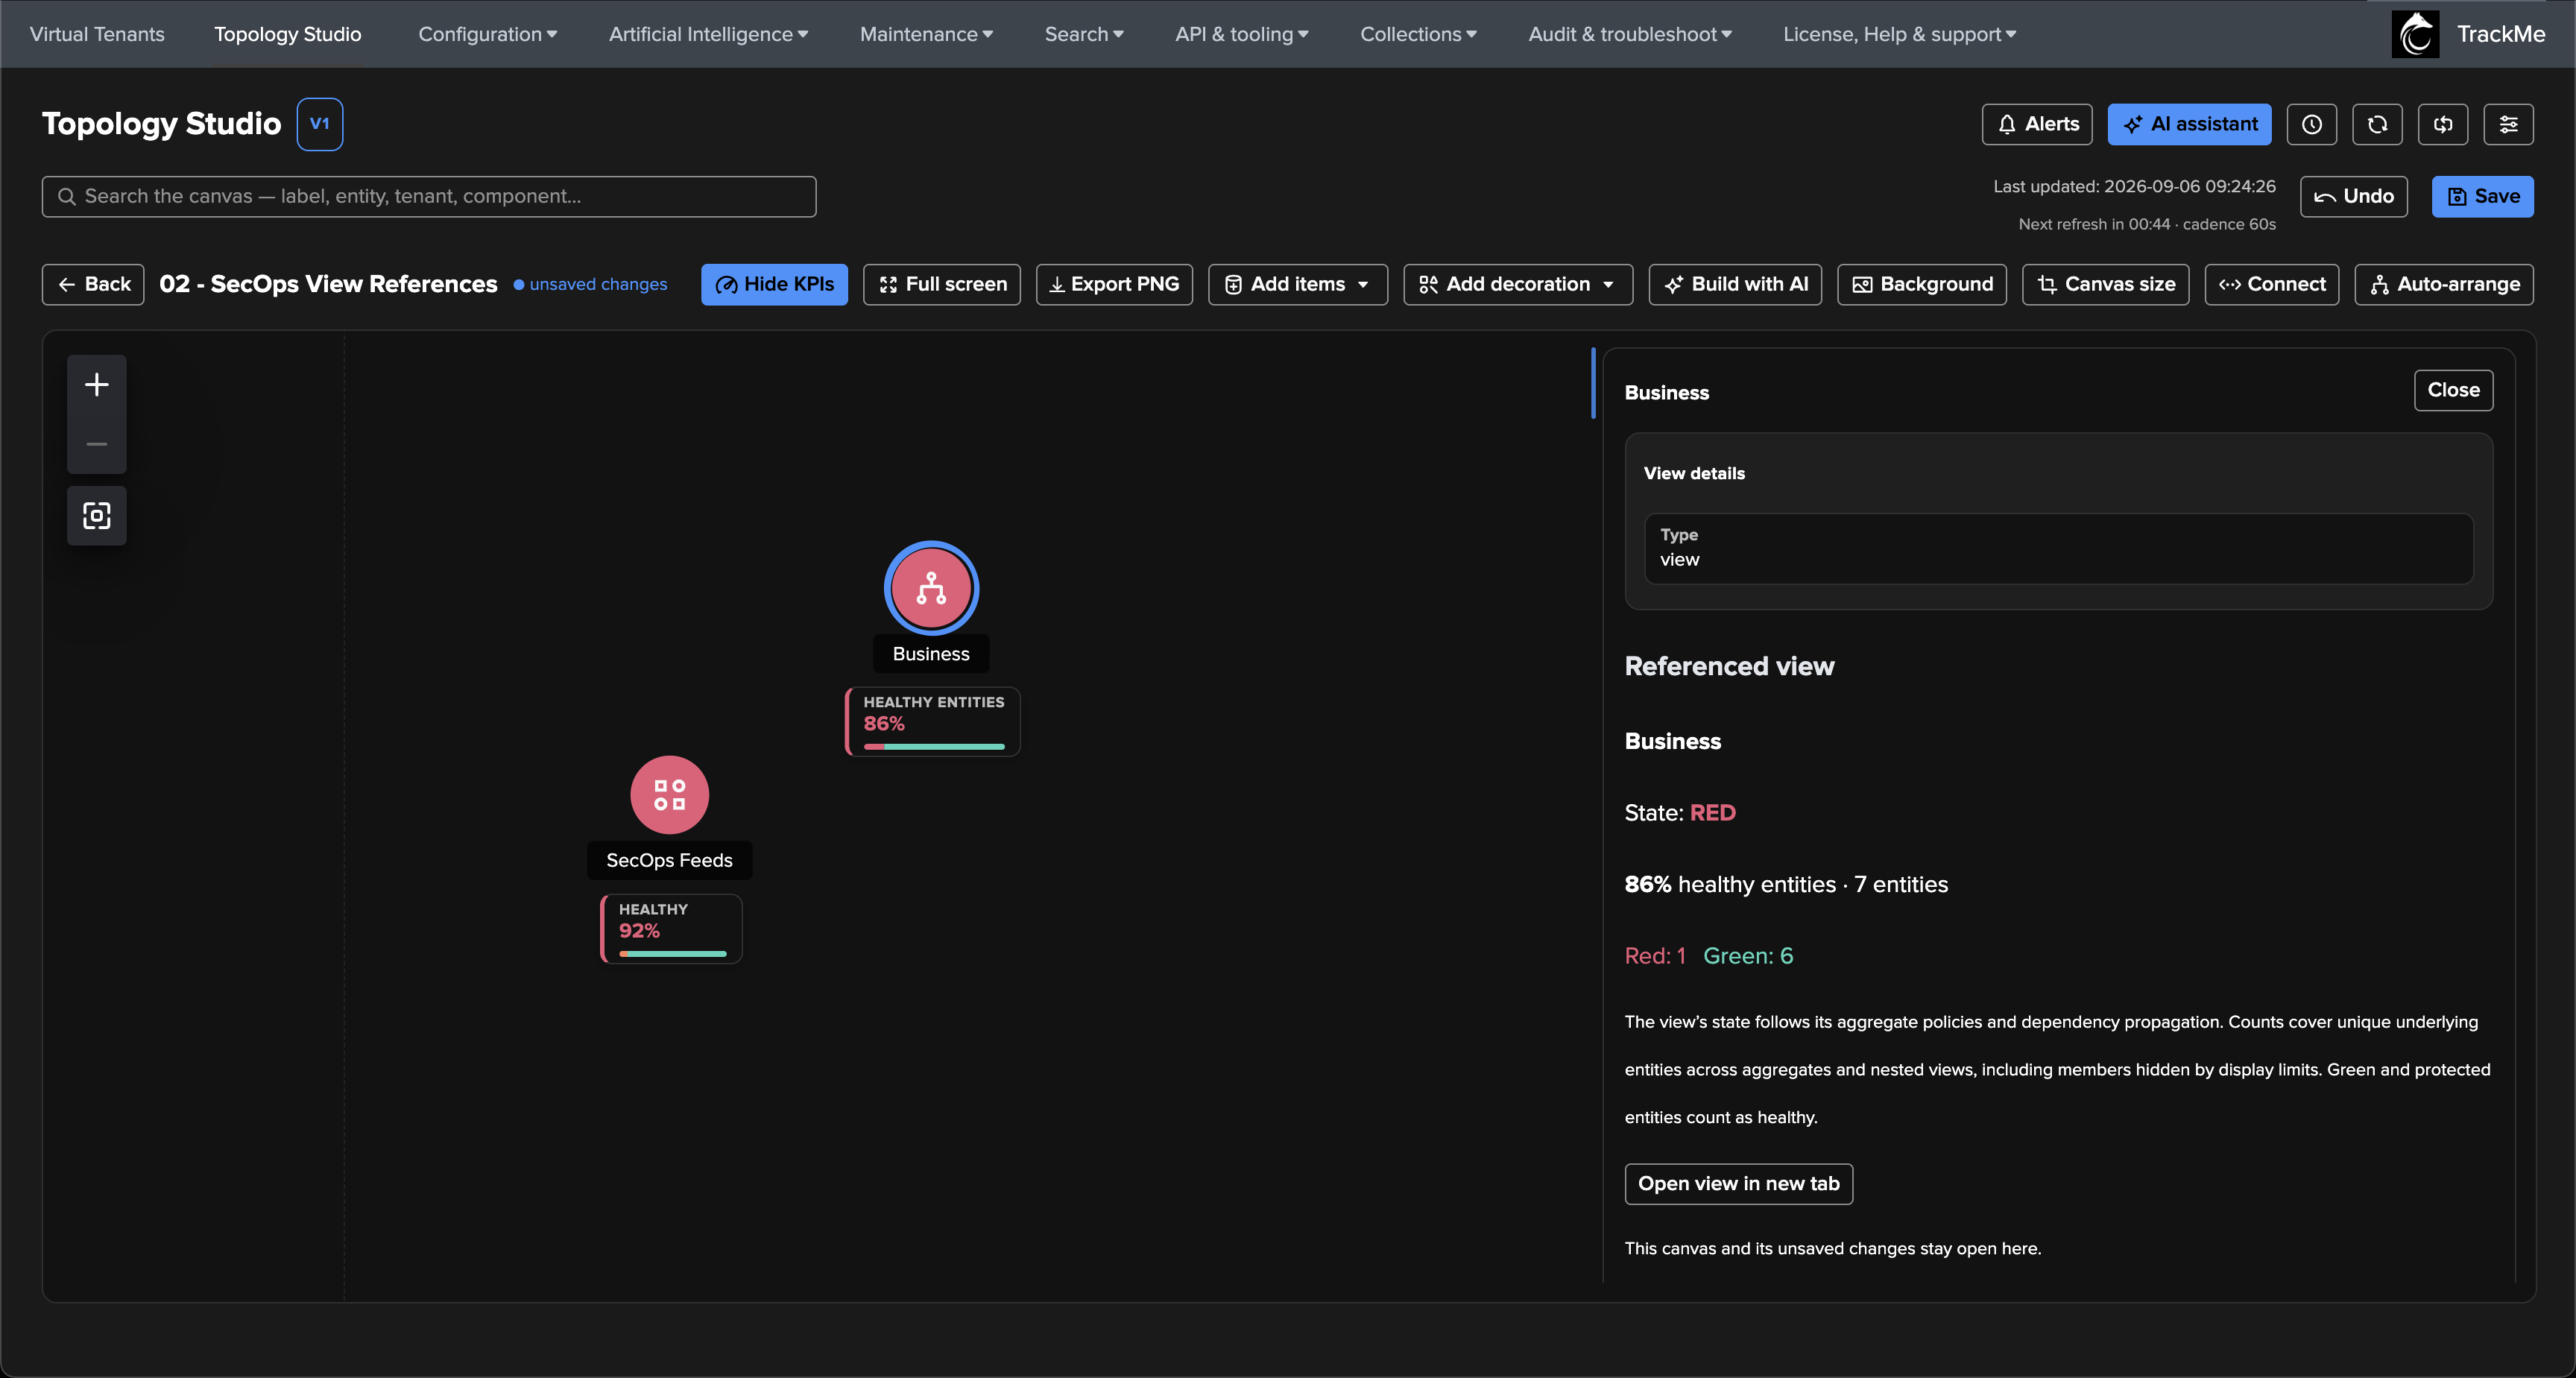Viewport: 2576px width, 1378px height.
Task: Activate the Connect tool
Action: click(x=2271, y=284)
